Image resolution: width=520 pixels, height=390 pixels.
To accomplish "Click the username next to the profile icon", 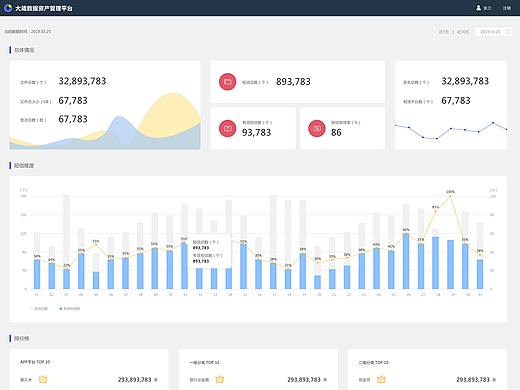I will 487,8.
